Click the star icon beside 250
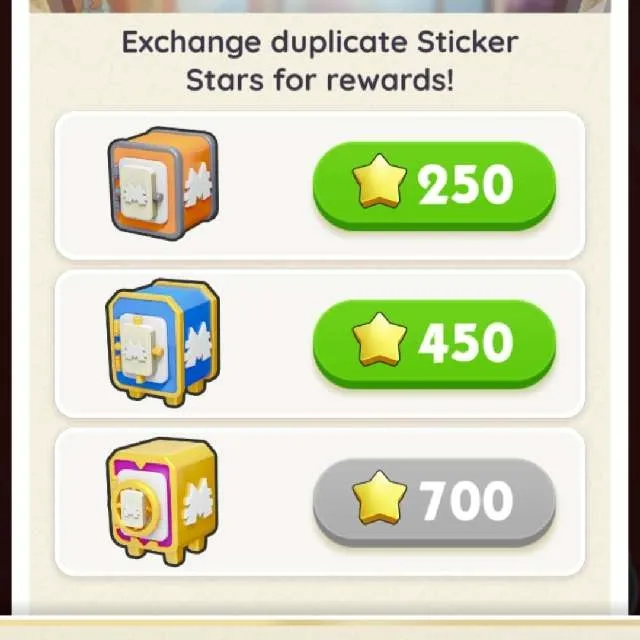The image size is (640, 640). click(x=379, y=180)
